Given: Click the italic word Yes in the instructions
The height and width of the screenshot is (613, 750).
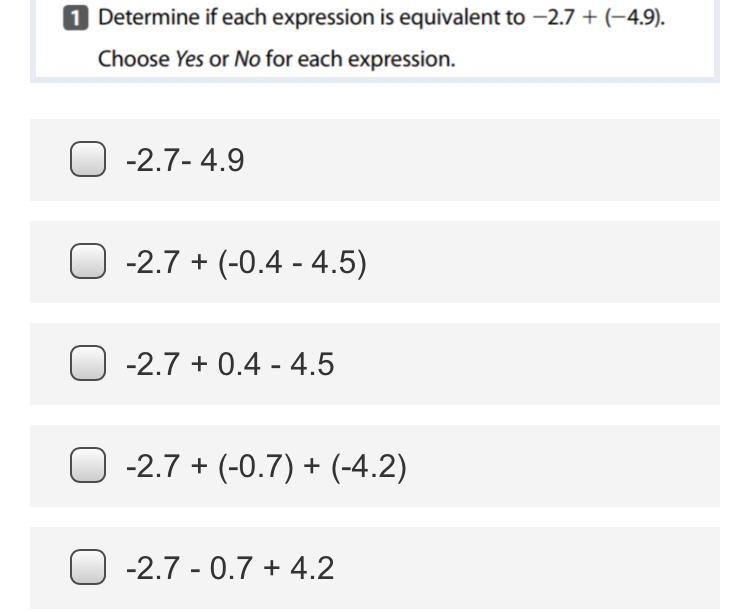Looking at the screenshot, I should 189,59.
